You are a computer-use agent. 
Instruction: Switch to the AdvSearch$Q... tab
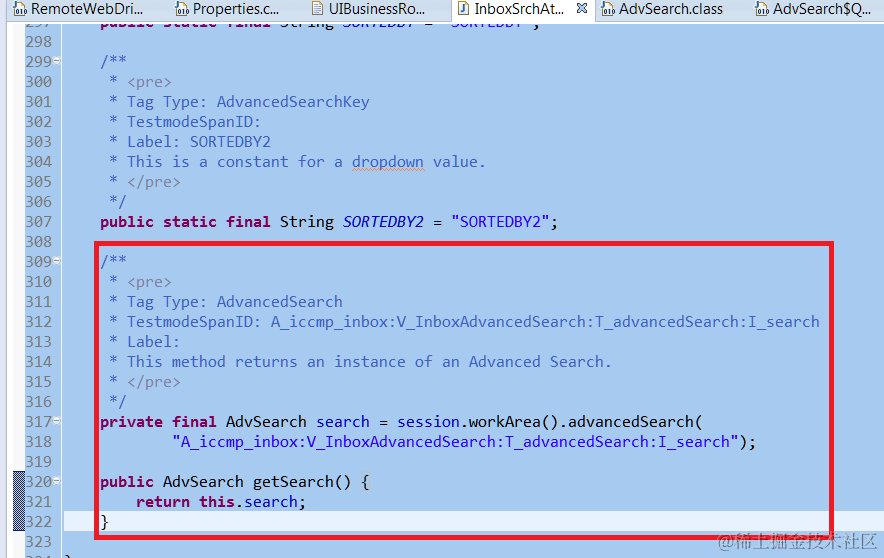point(815,9)
